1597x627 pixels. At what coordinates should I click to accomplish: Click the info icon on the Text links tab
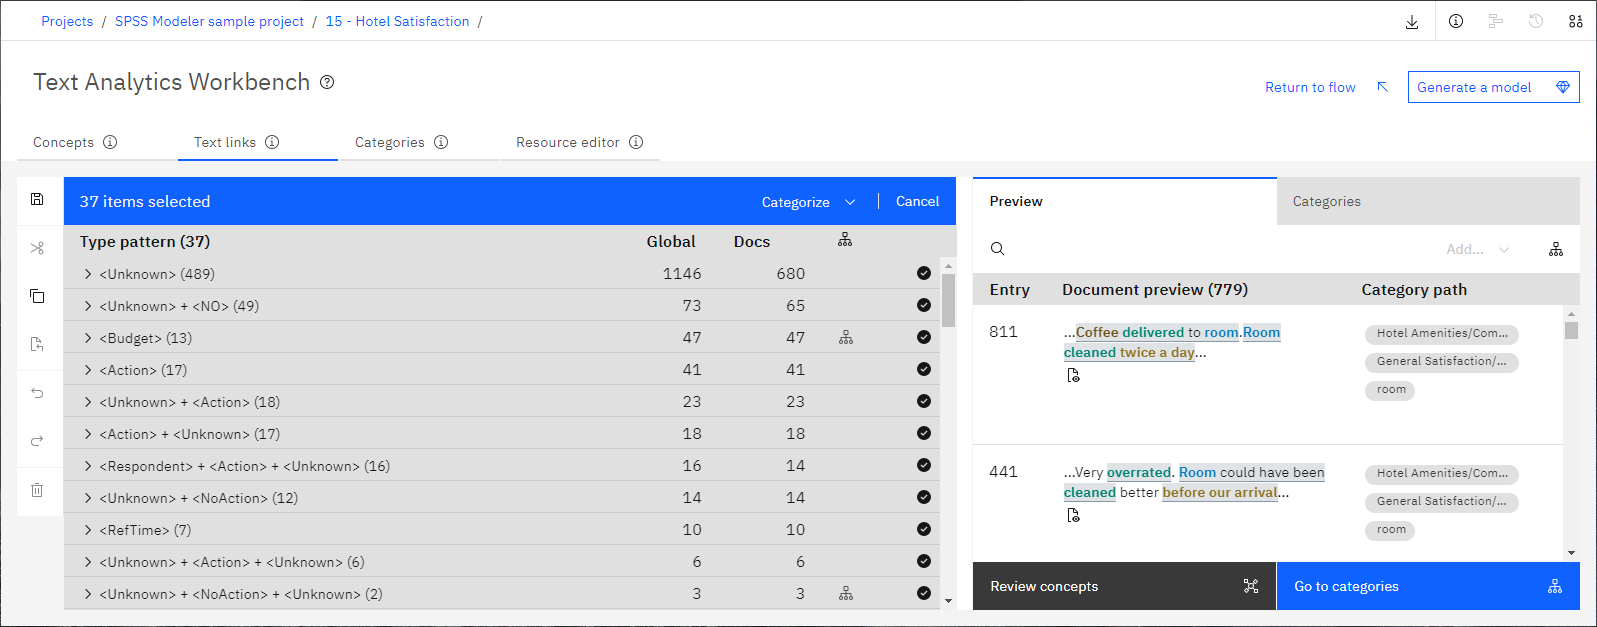click(272, 142)
